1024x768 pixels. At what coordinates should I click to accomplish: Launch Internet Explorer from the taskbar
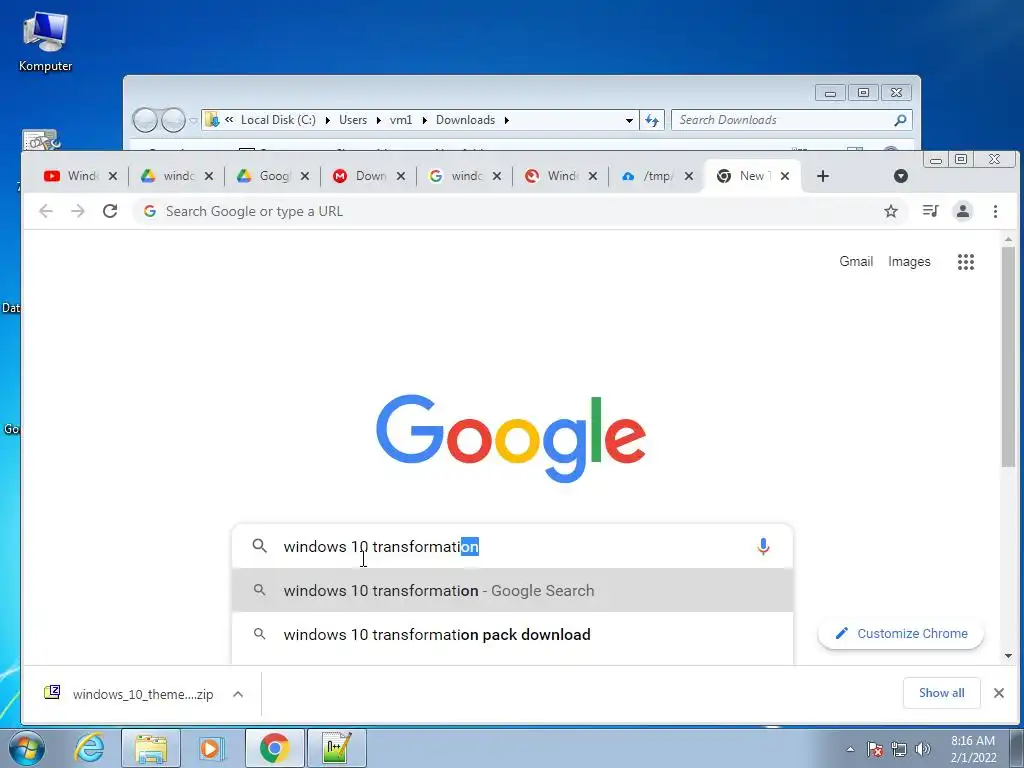[x=89, y=748]
